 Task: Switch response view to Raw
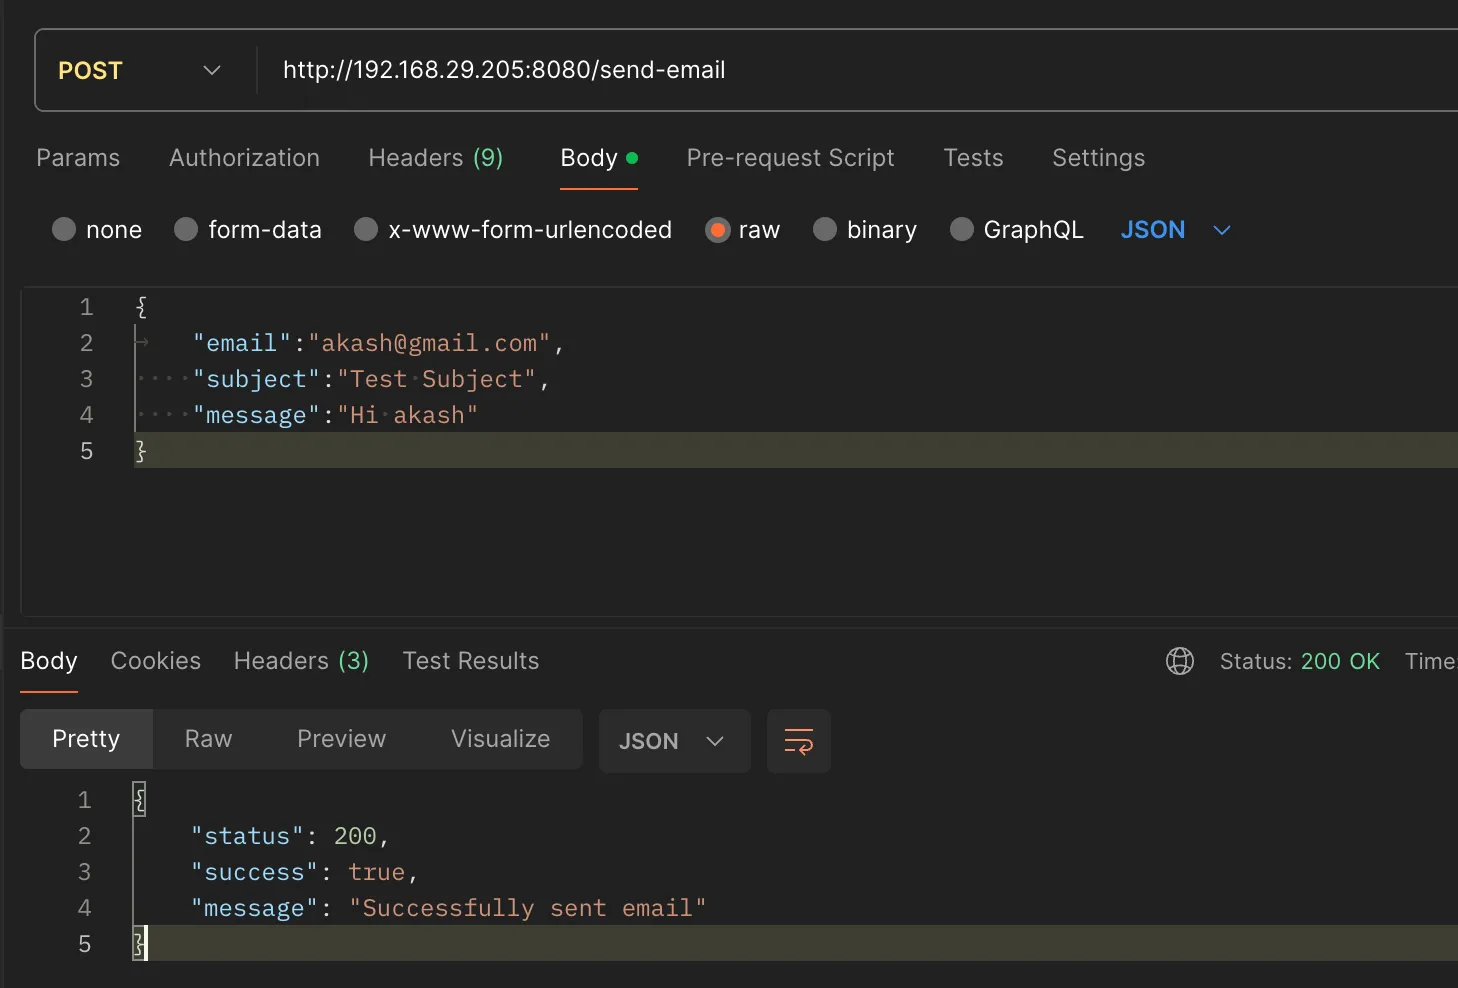point(208,739)
